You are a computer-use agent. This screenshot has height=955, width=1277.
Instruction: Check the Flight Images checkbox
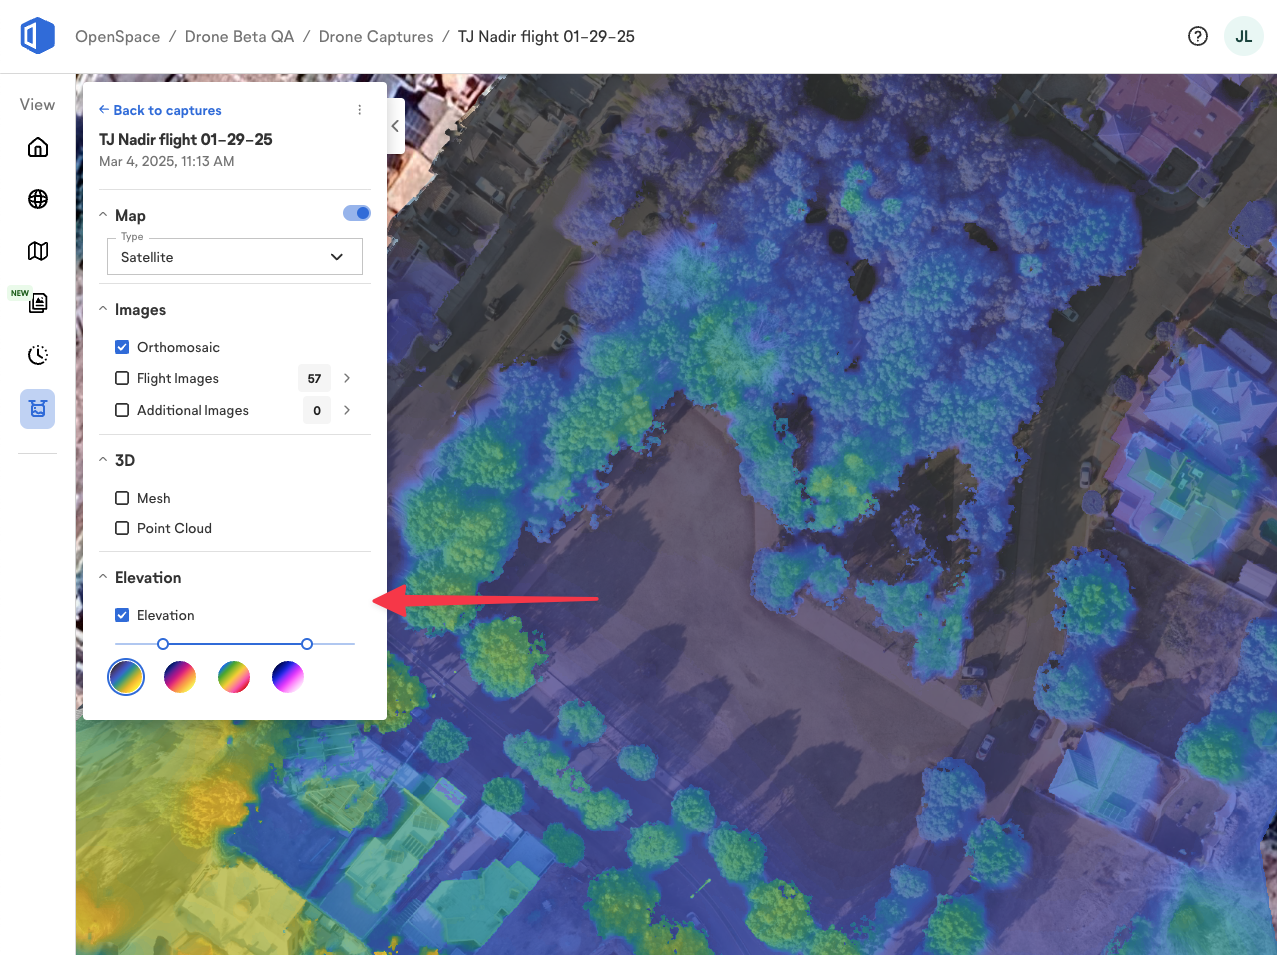pos(122,378)
